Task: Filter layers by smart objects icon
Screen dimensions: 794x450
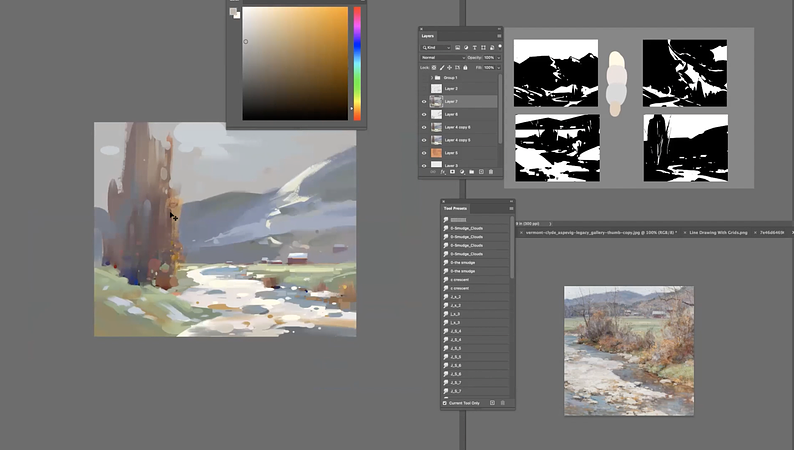Action: tap(492, 48)
